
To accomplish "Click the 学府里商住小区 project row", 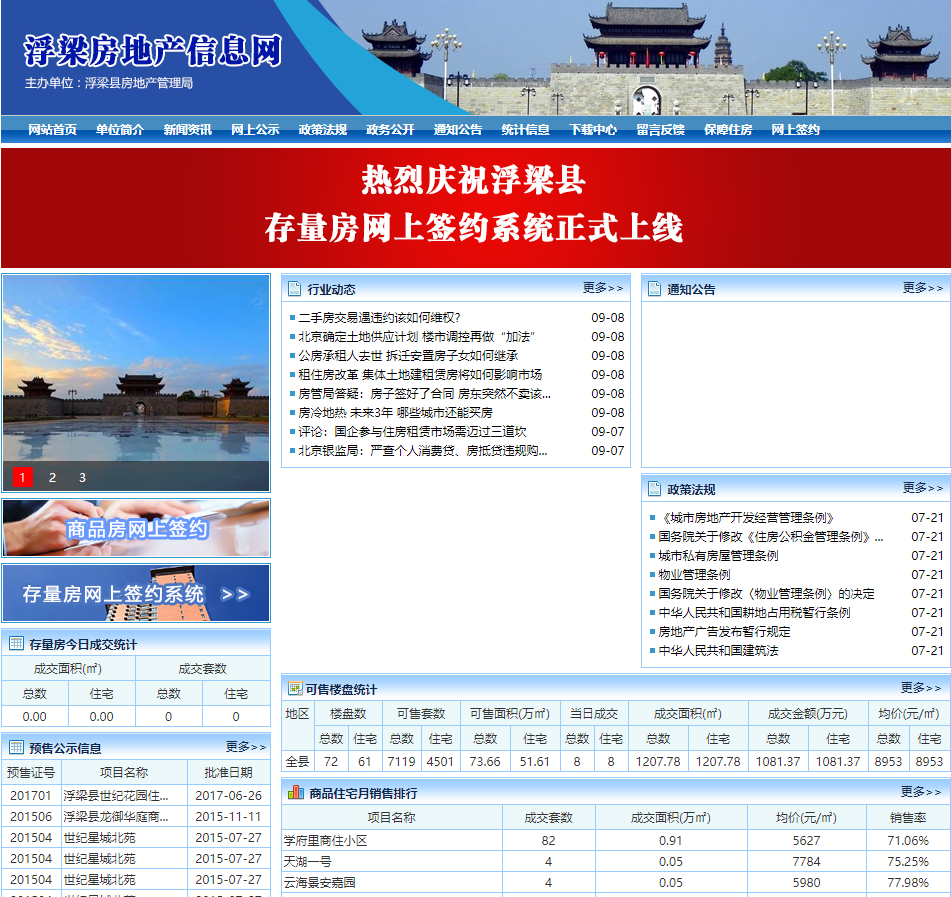I will coord(326,841).
